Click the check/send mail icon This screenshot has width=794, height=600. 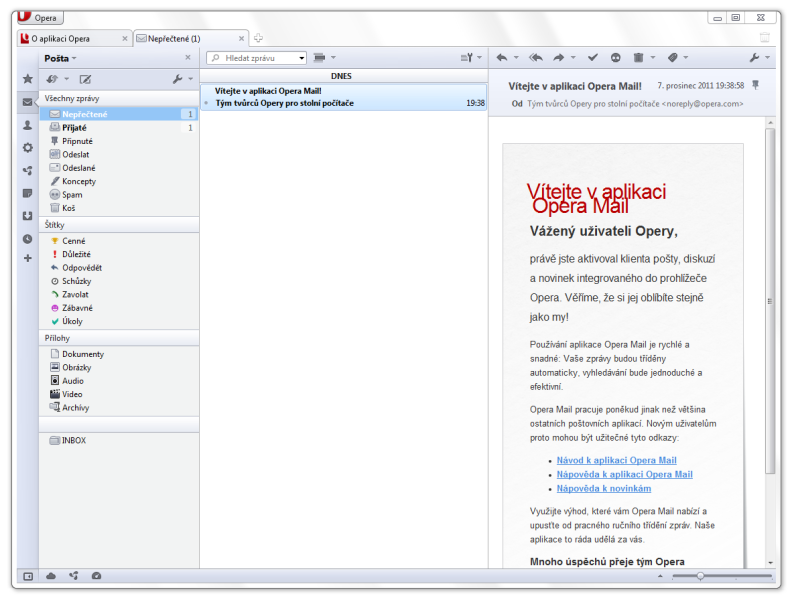pos(52,79)
